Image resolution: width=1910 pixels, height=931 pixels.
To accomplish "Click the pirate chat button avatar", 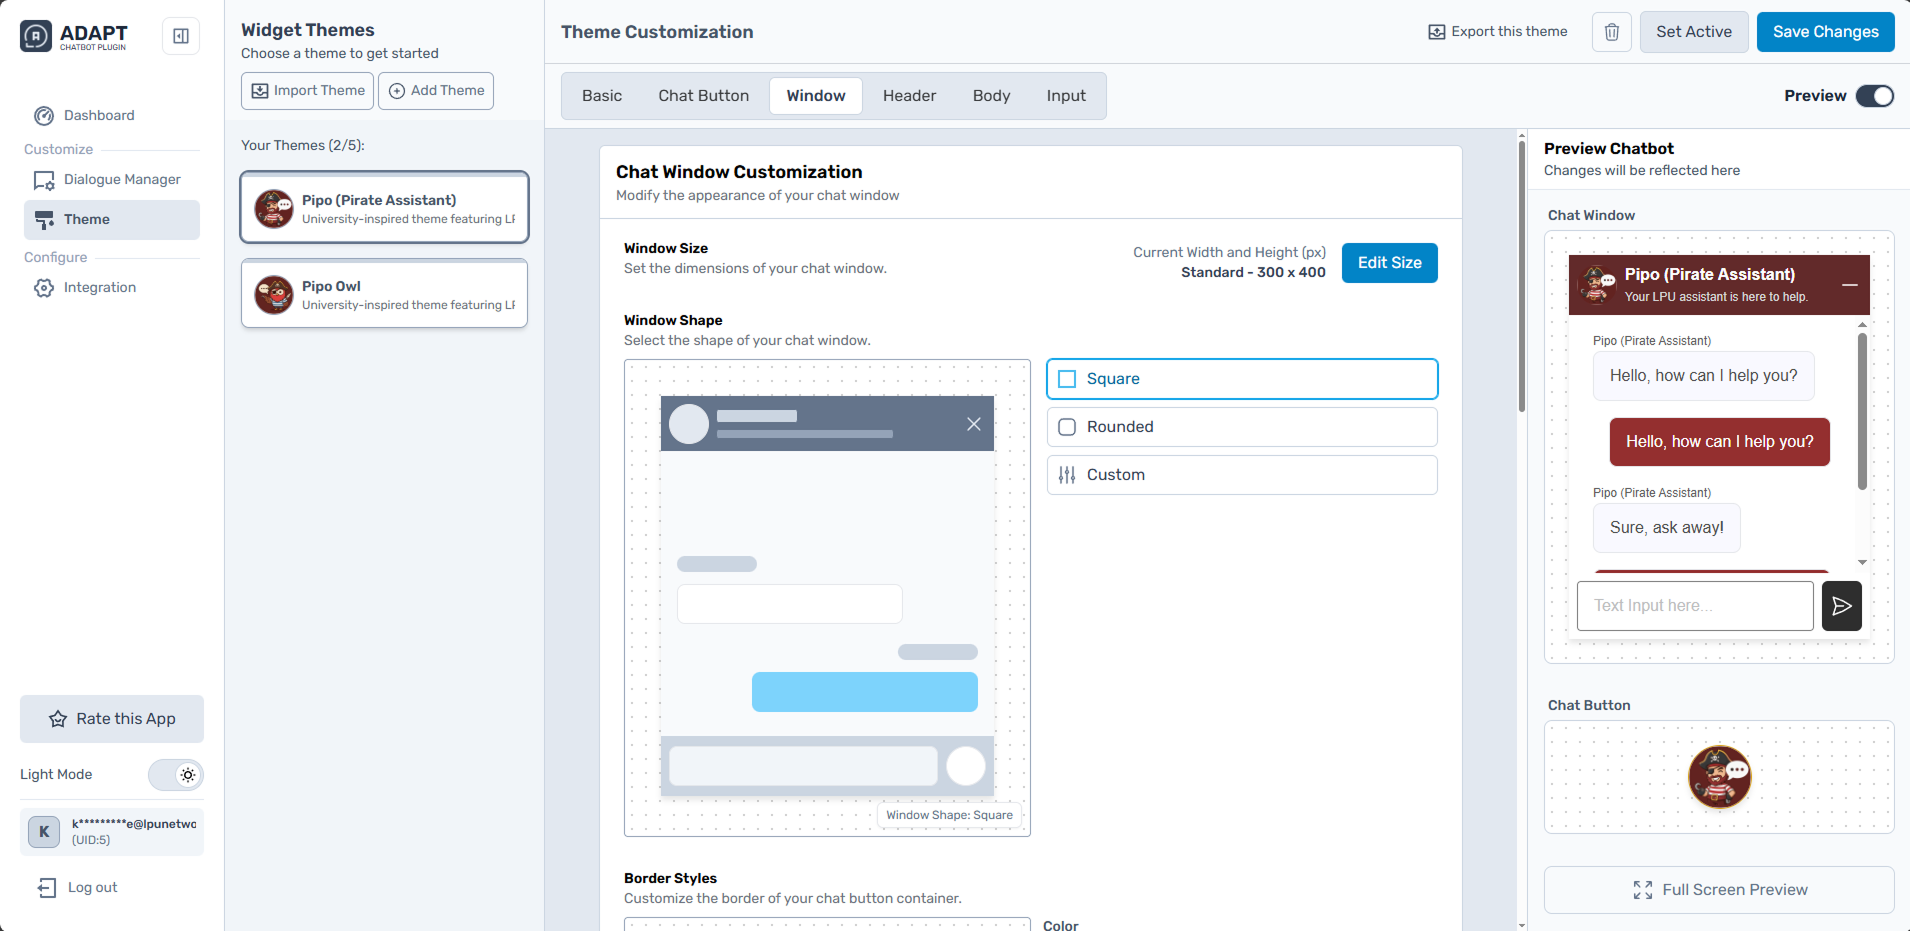I will coord(1719,777).
